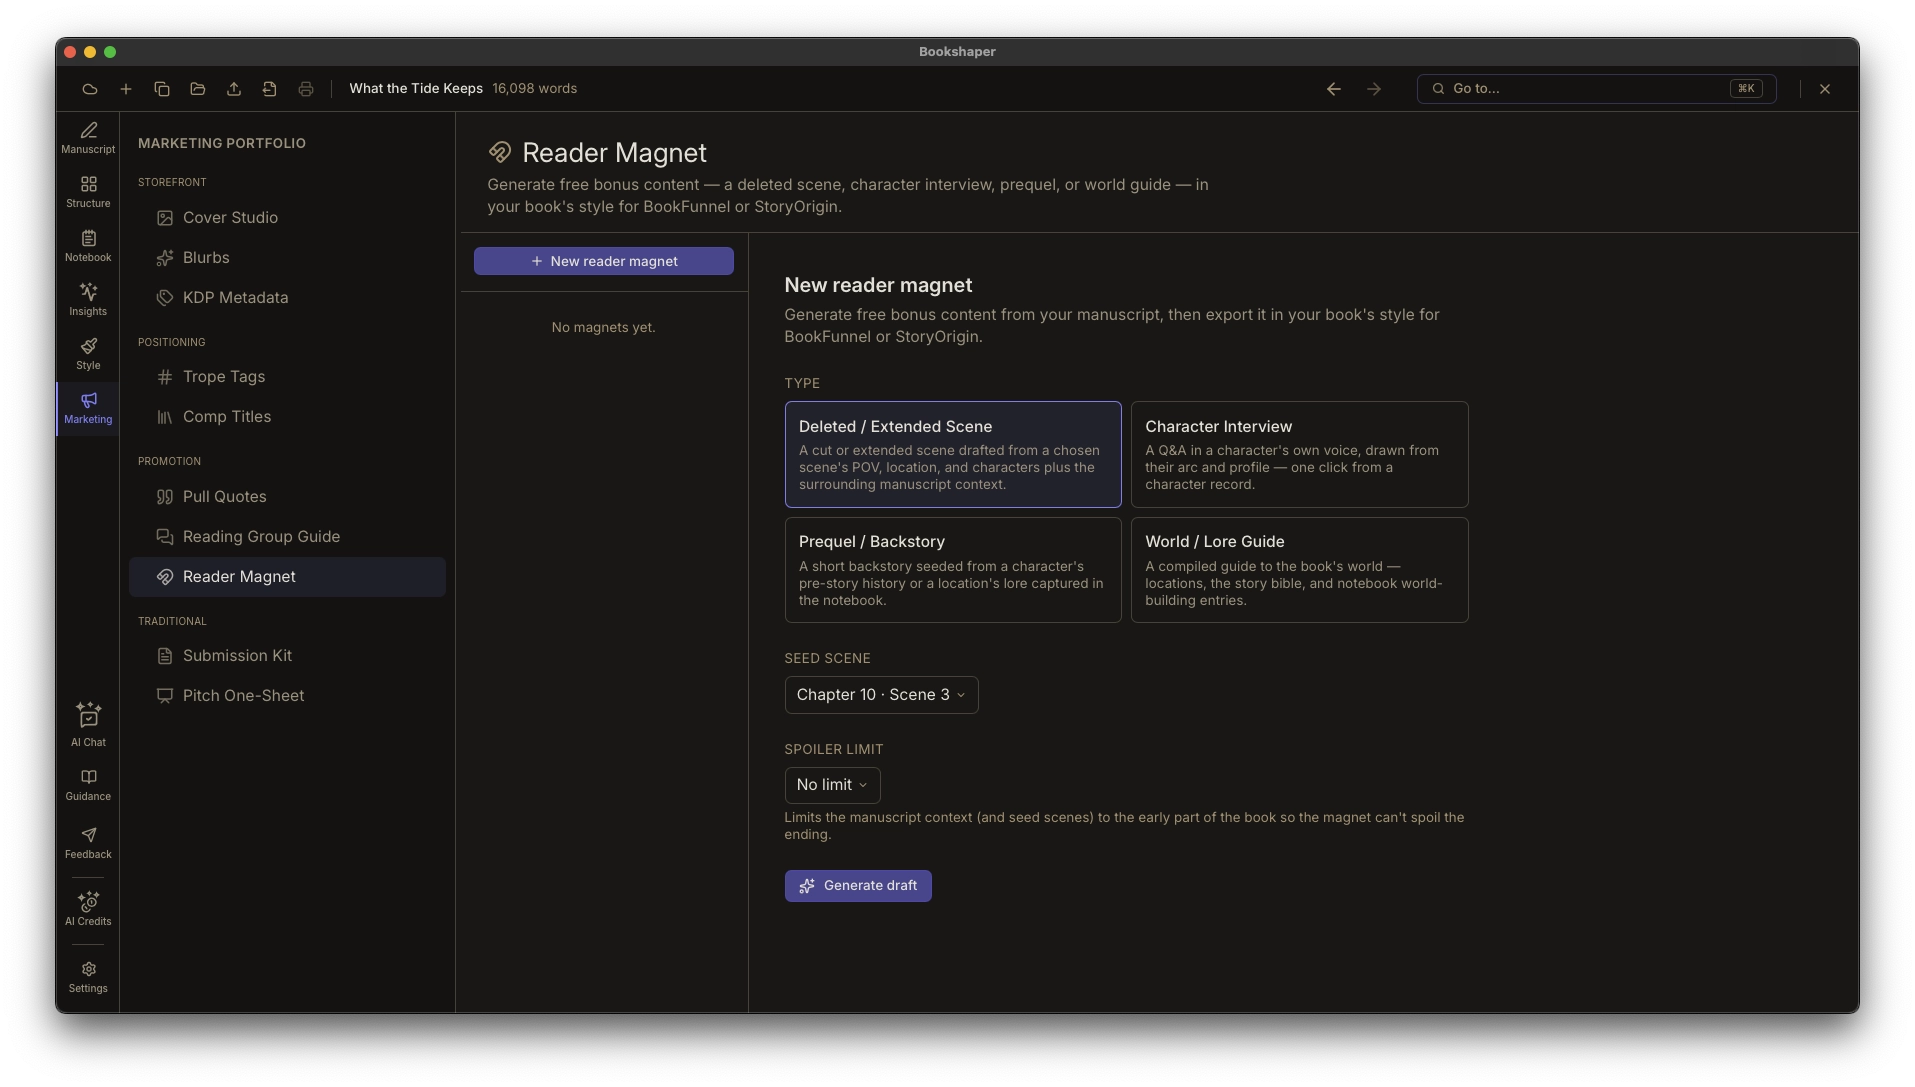Screen dimensions: 1915x1087
Task: Click the Reader Magnet page heading icon
Action: click(500, 152)
